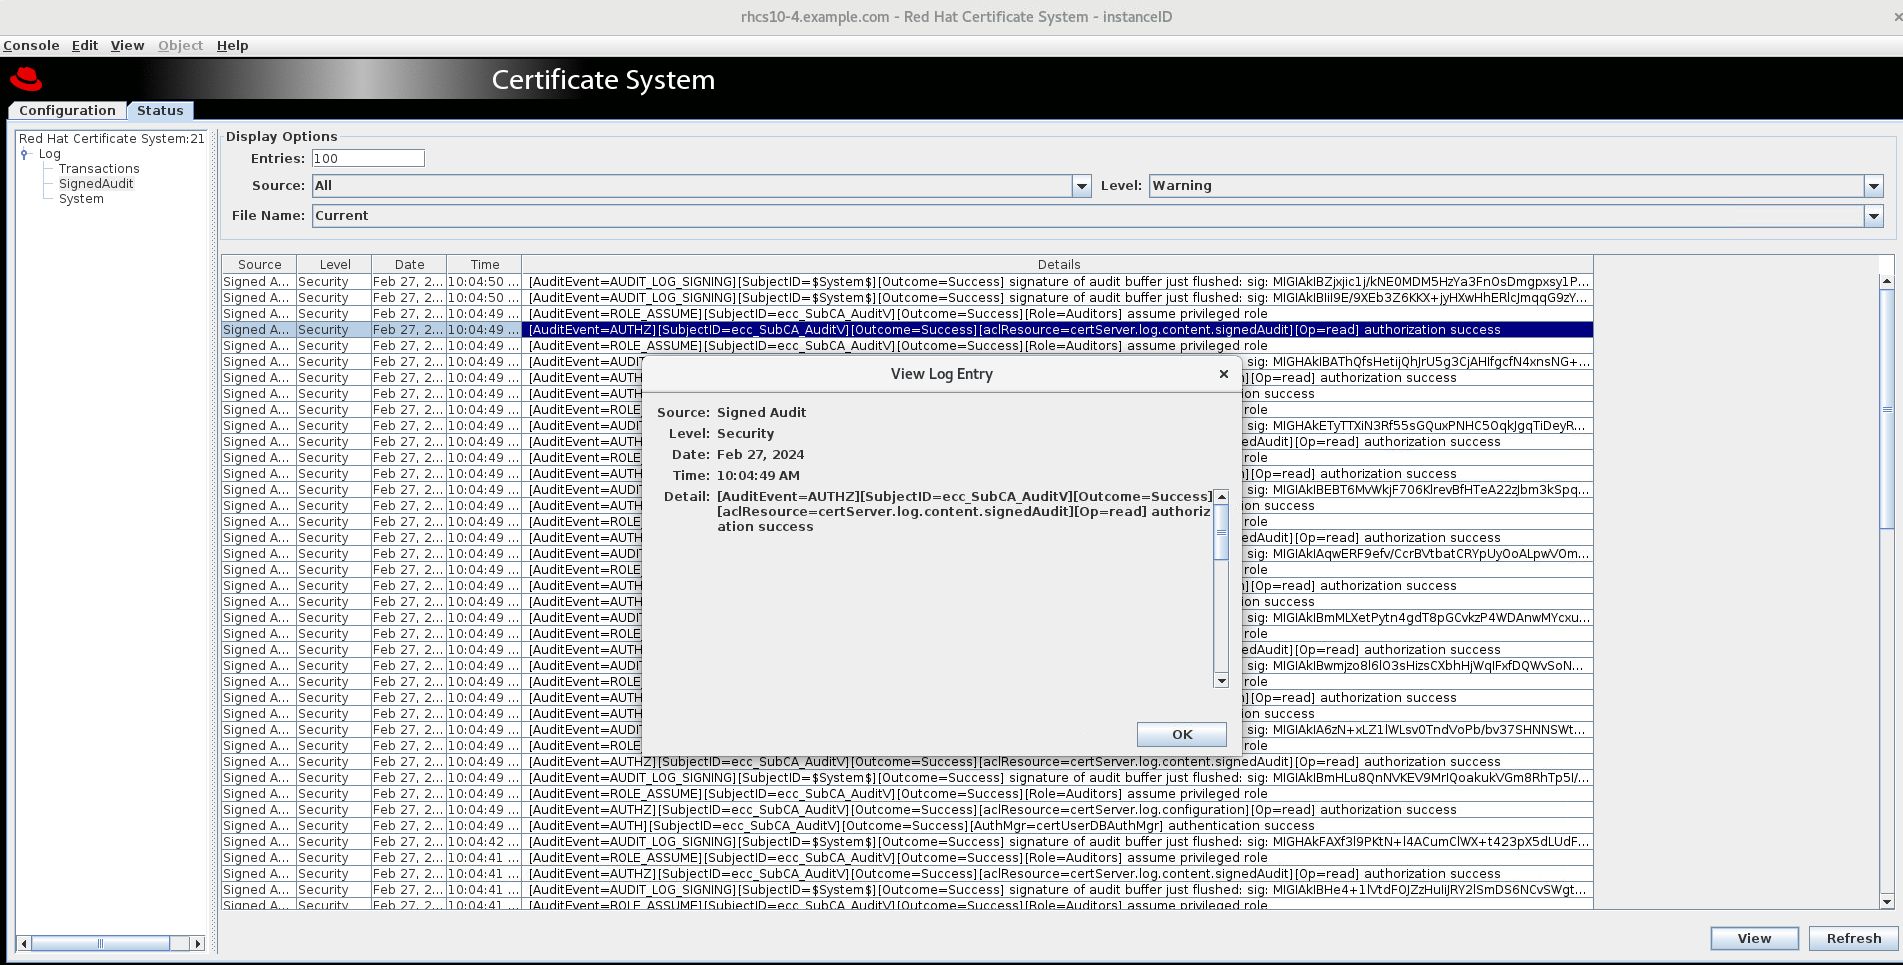Open the File Name dropdown arrow

(x=1874, y=216)
